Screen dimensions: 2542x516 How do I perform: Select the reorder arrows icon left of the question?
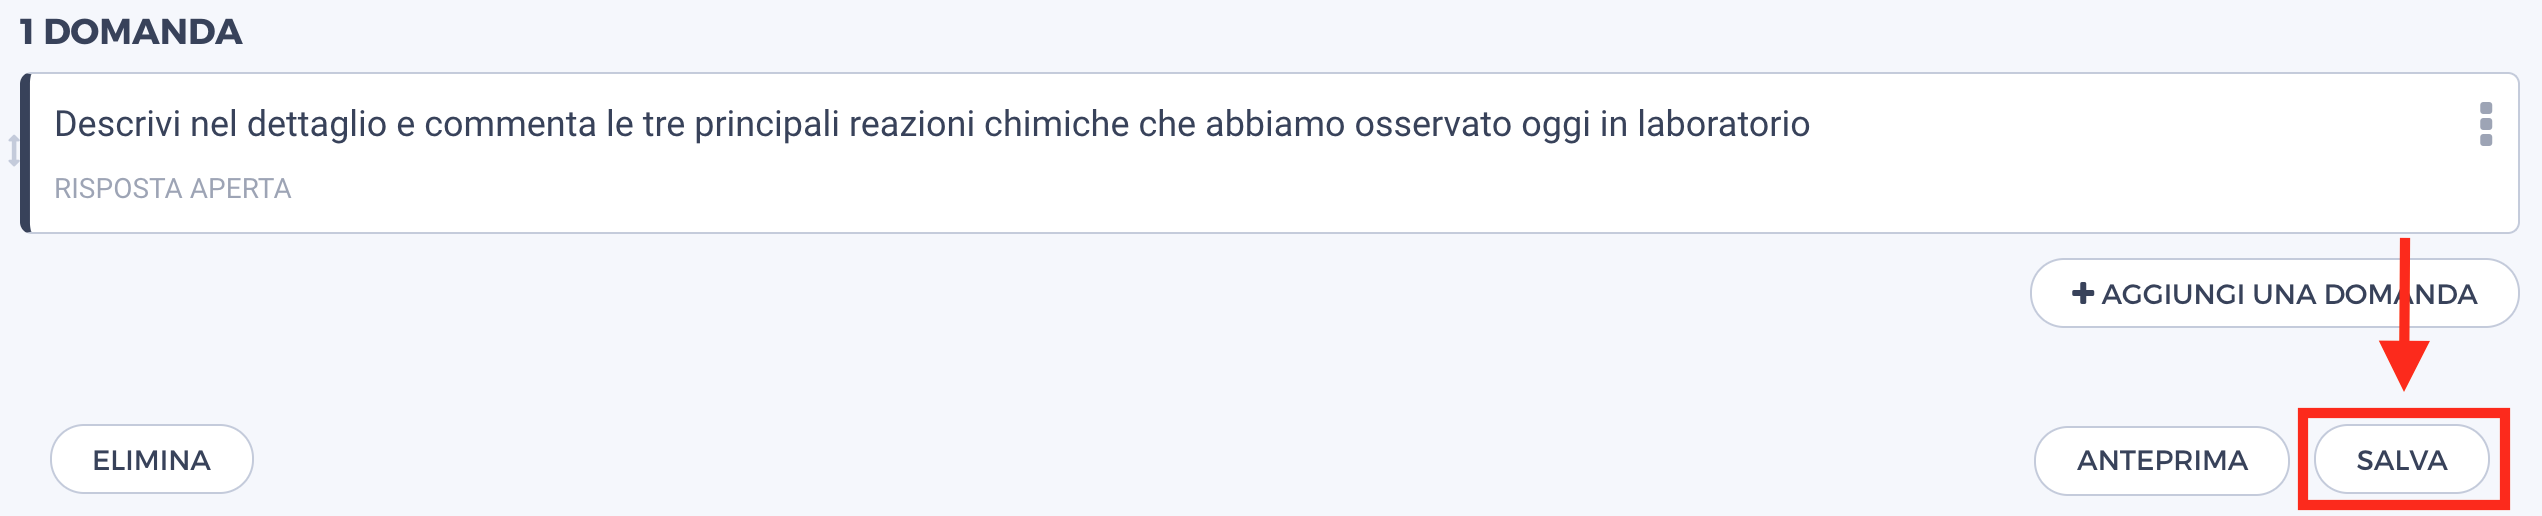click(13, 151)
